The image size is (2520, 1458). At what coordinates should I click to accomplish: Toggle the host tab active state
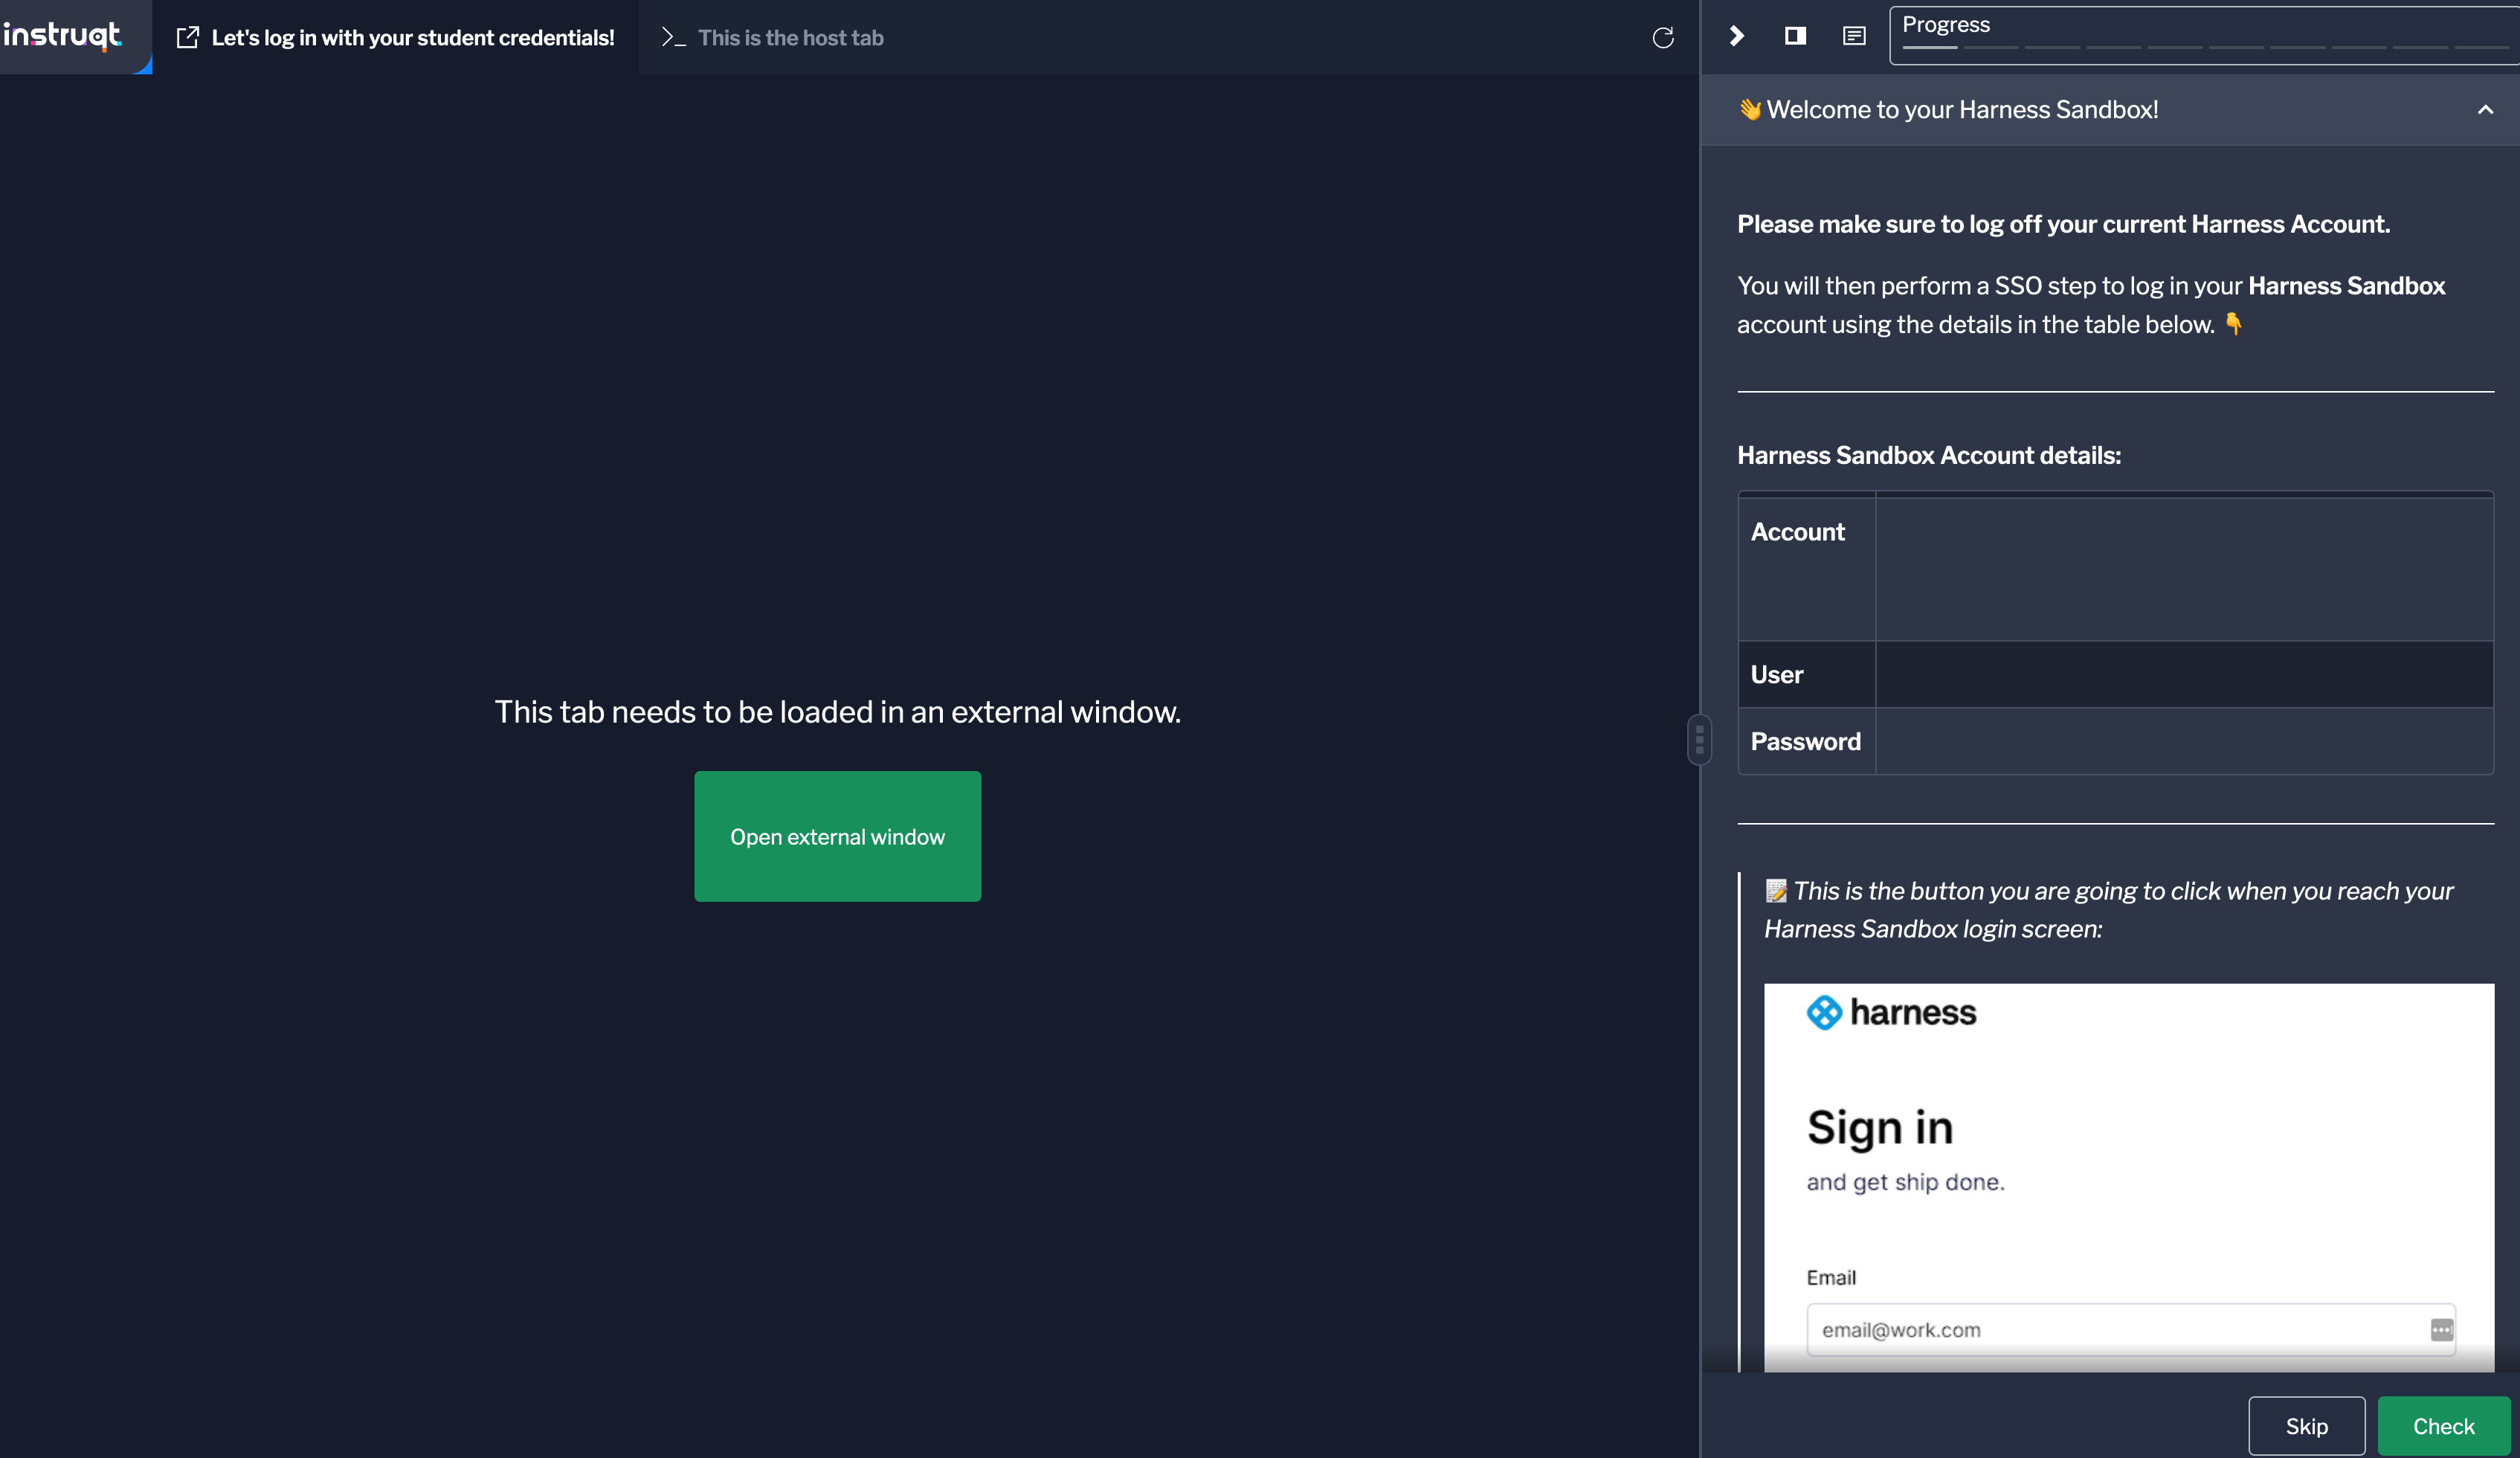coord(791,36)
